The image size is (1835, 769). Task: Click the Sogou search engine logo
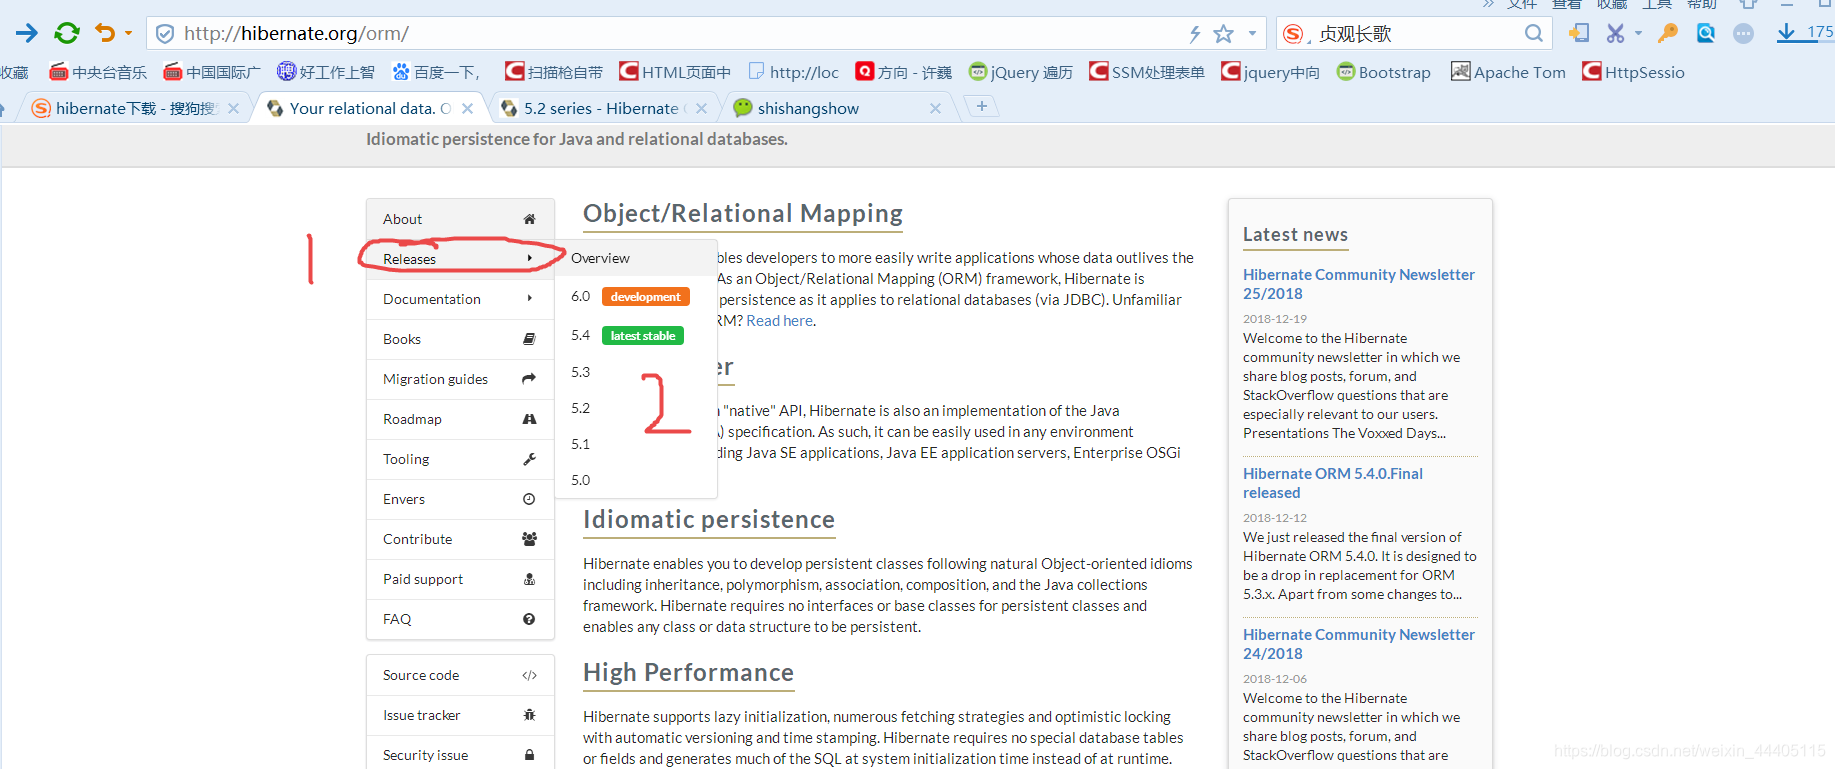[x=1293, y=34]
